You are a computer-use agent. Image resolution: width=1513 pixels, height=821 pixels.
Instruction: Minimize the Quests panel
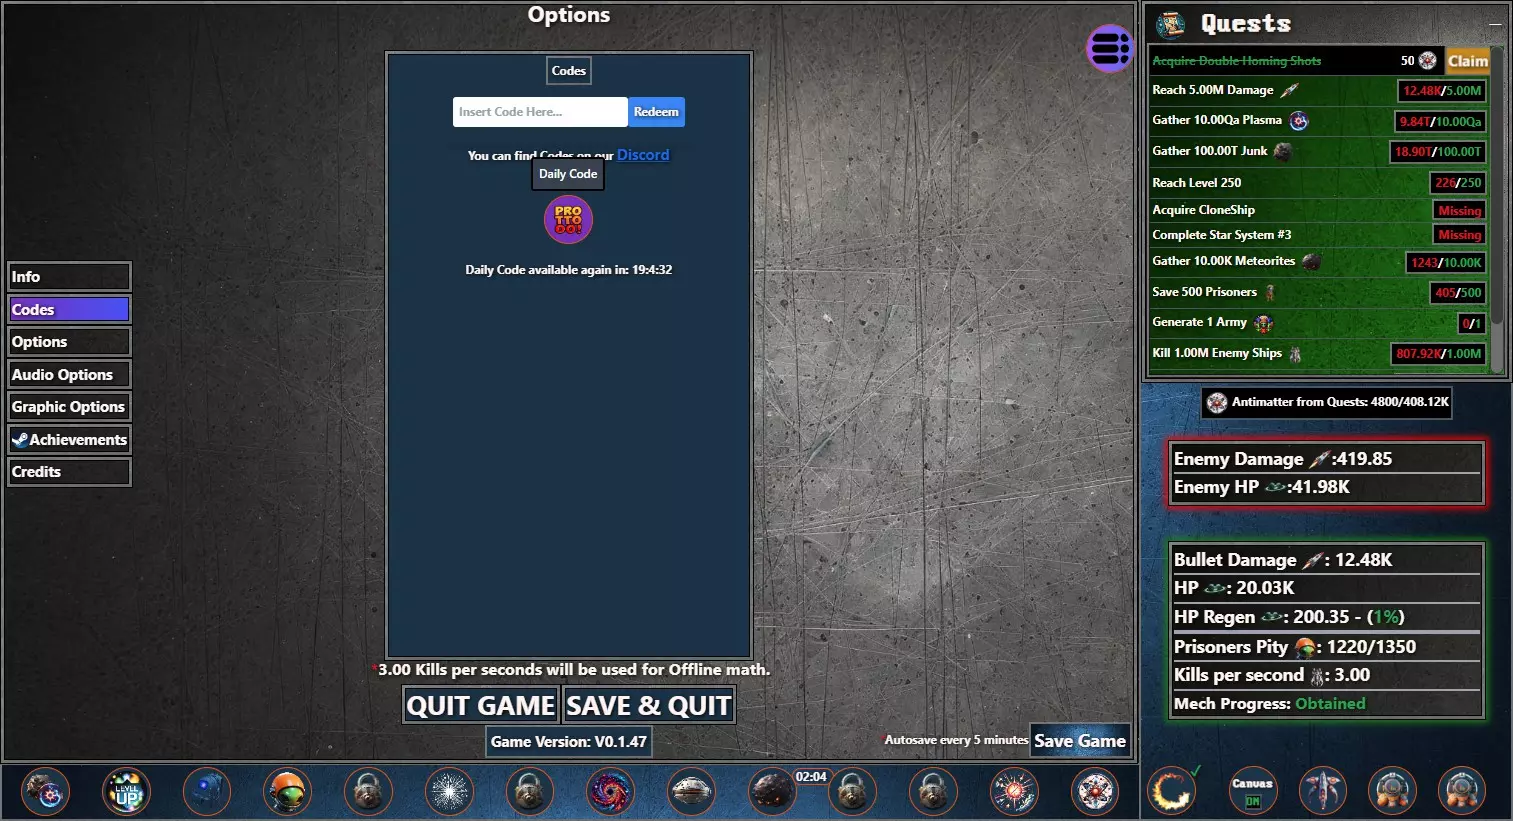click(1495, 23)
